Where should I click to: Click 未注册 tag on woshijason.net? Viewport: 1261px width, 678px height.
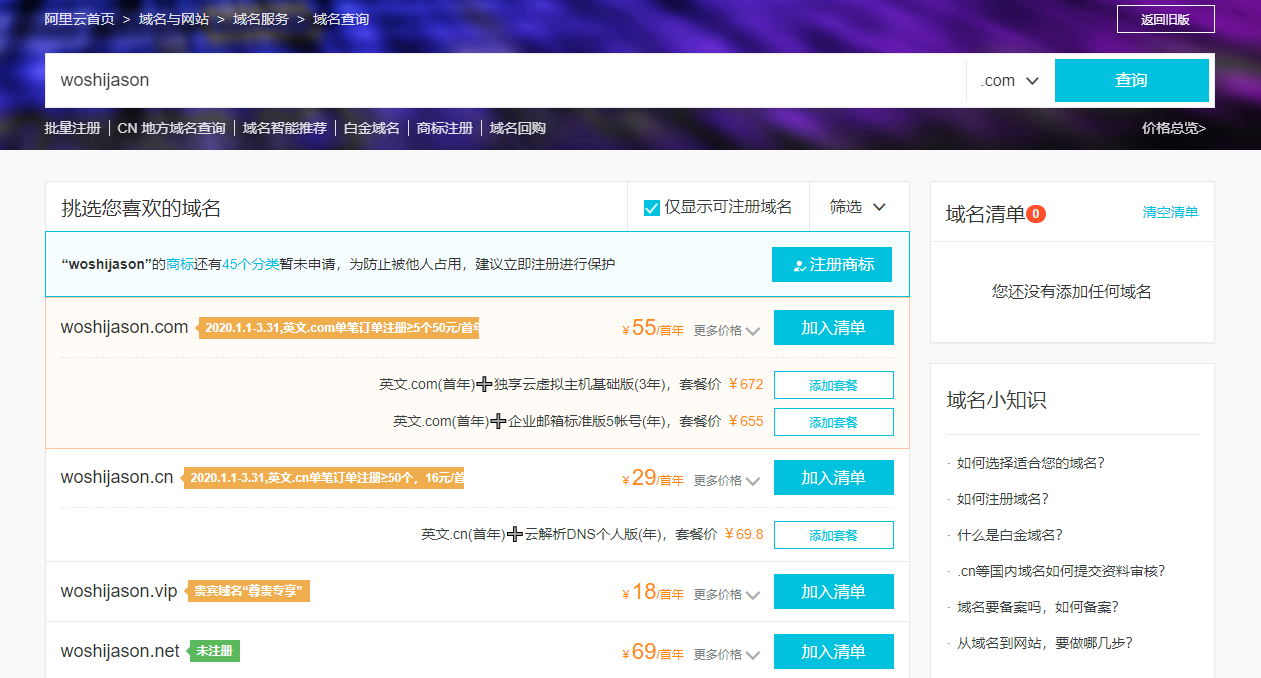[x=215, y=651]
